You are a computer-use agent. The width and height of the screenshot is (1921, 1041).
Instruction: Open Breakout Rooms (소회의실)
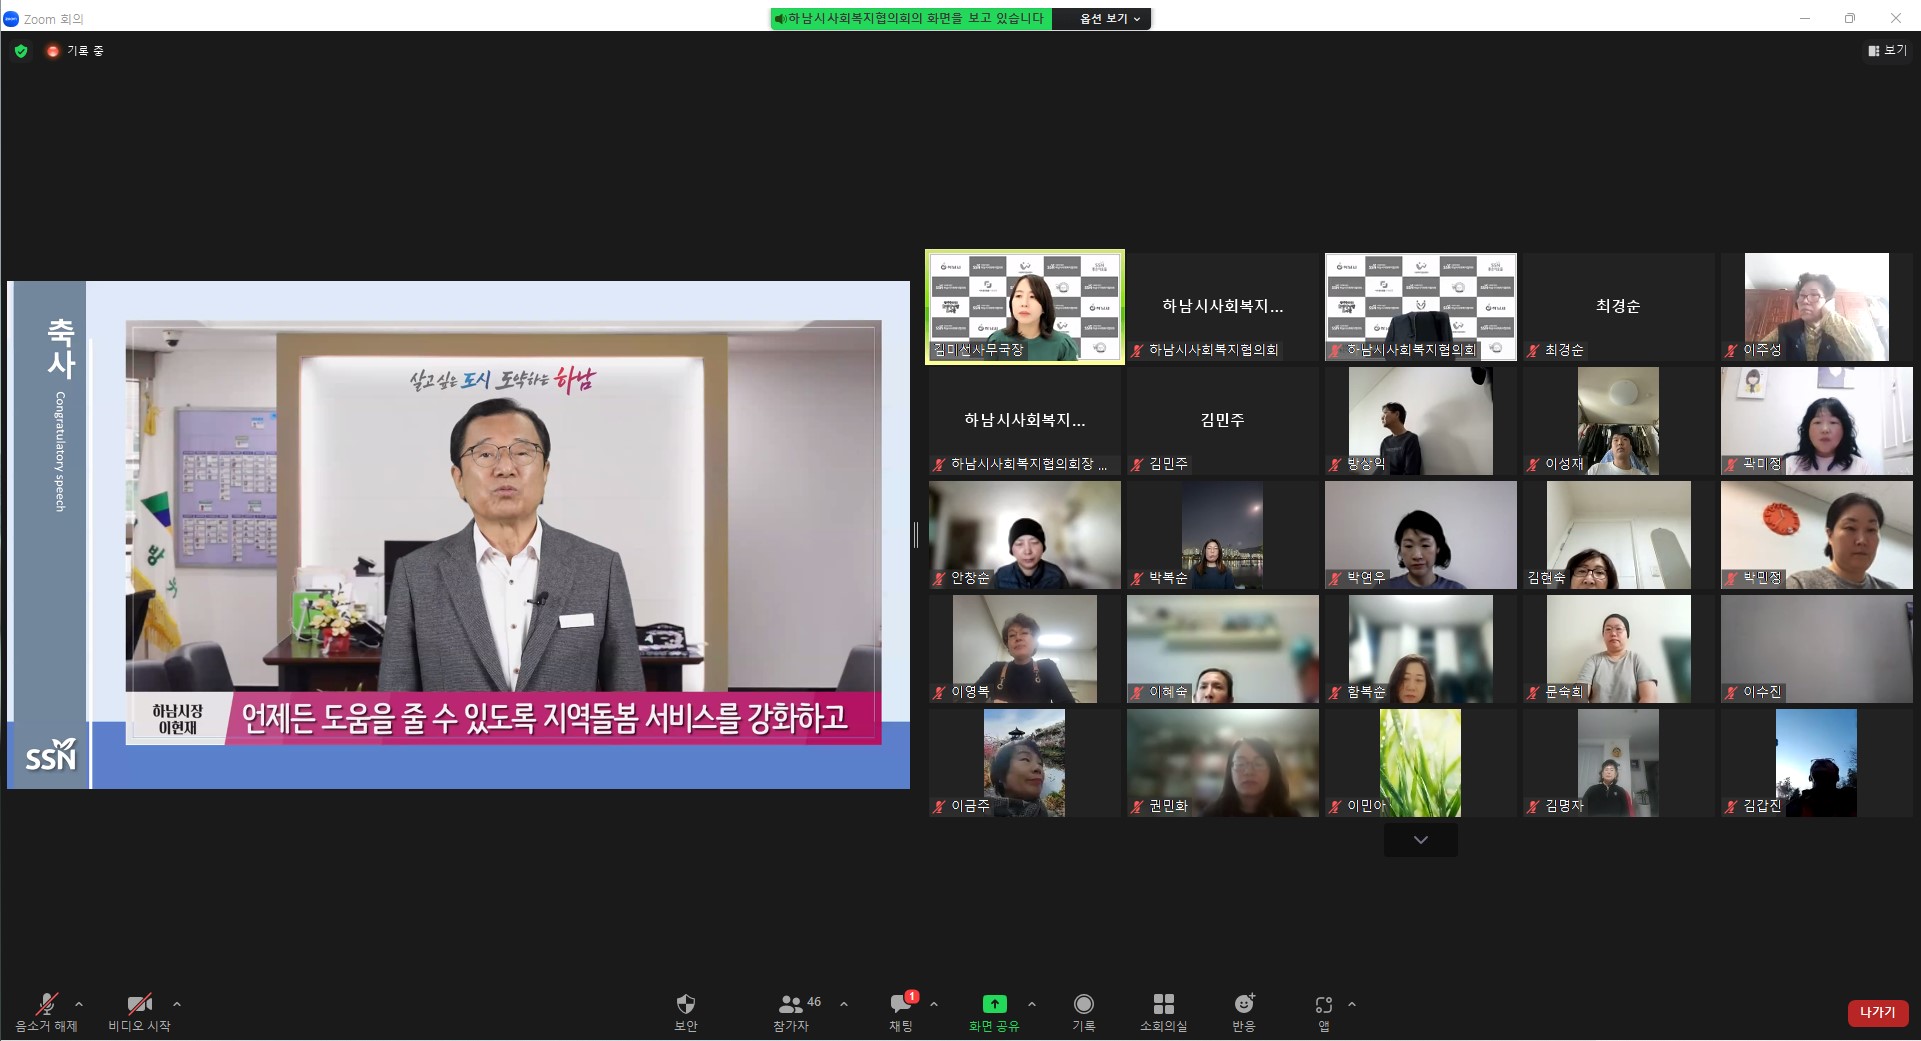(x=1163, y=1004)
